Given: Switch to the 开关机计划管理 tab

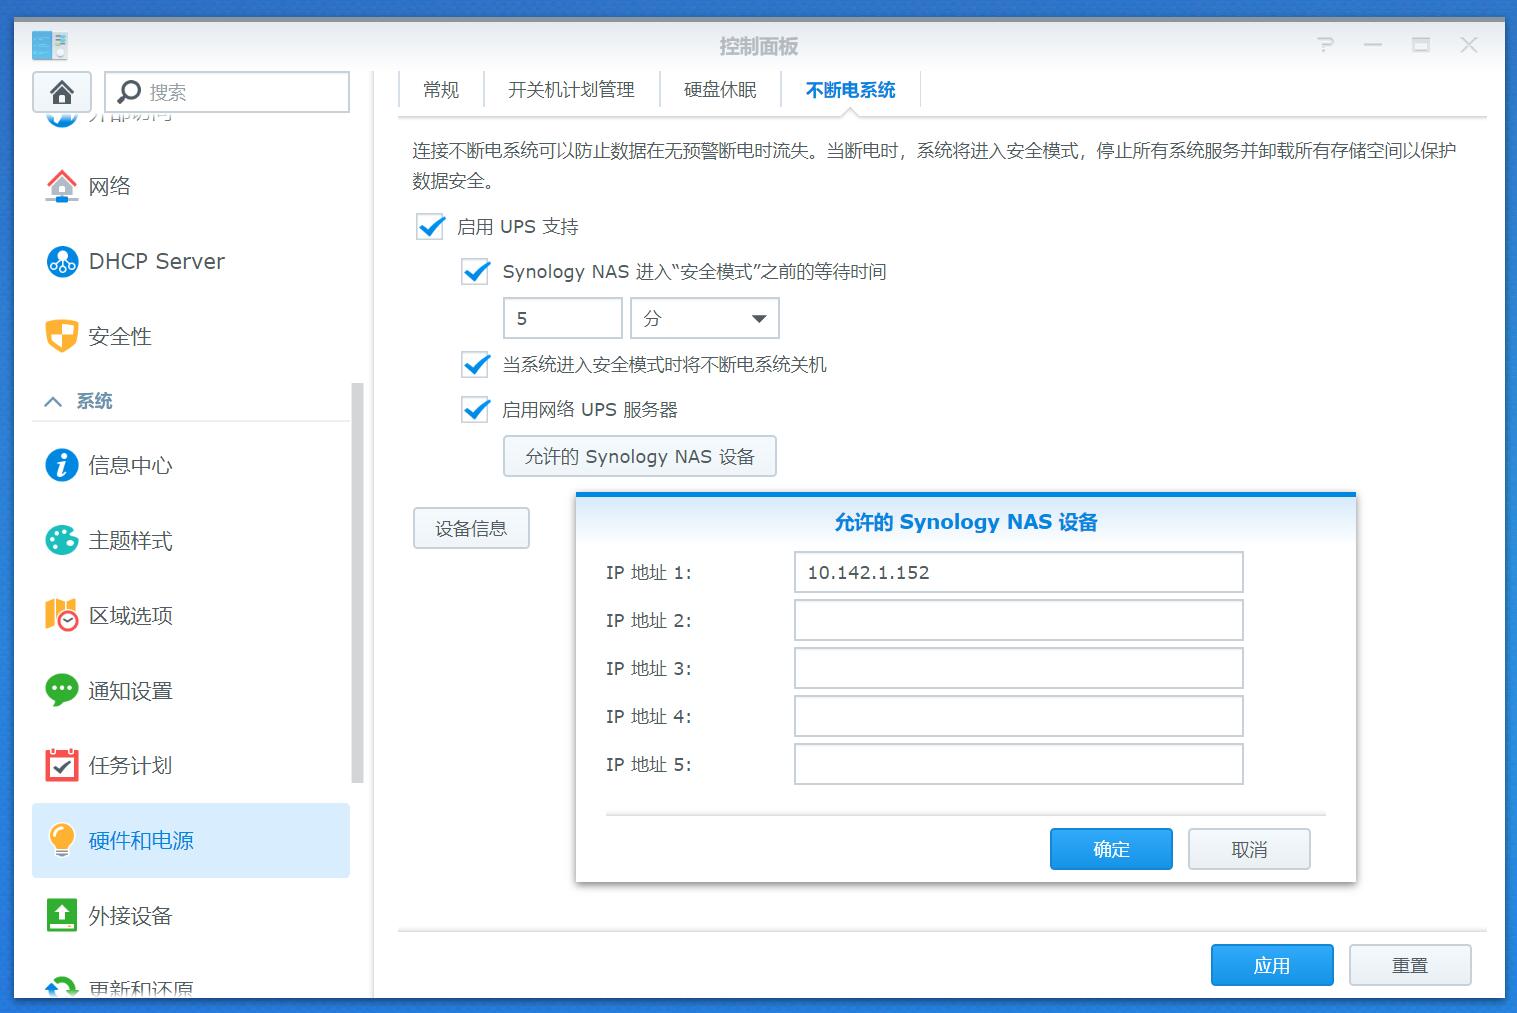Looking at the screenshot, I should point(572,89).
